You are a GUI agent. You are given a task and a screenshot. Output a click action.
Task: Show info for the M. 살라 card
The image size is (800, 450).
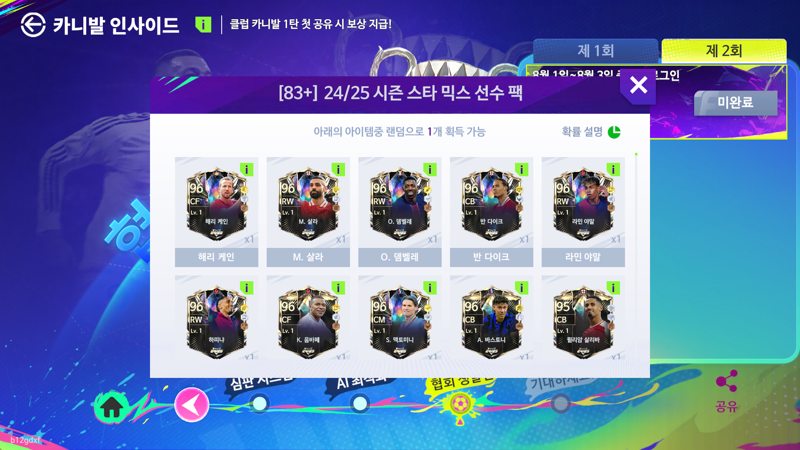[x=338, y=169]
